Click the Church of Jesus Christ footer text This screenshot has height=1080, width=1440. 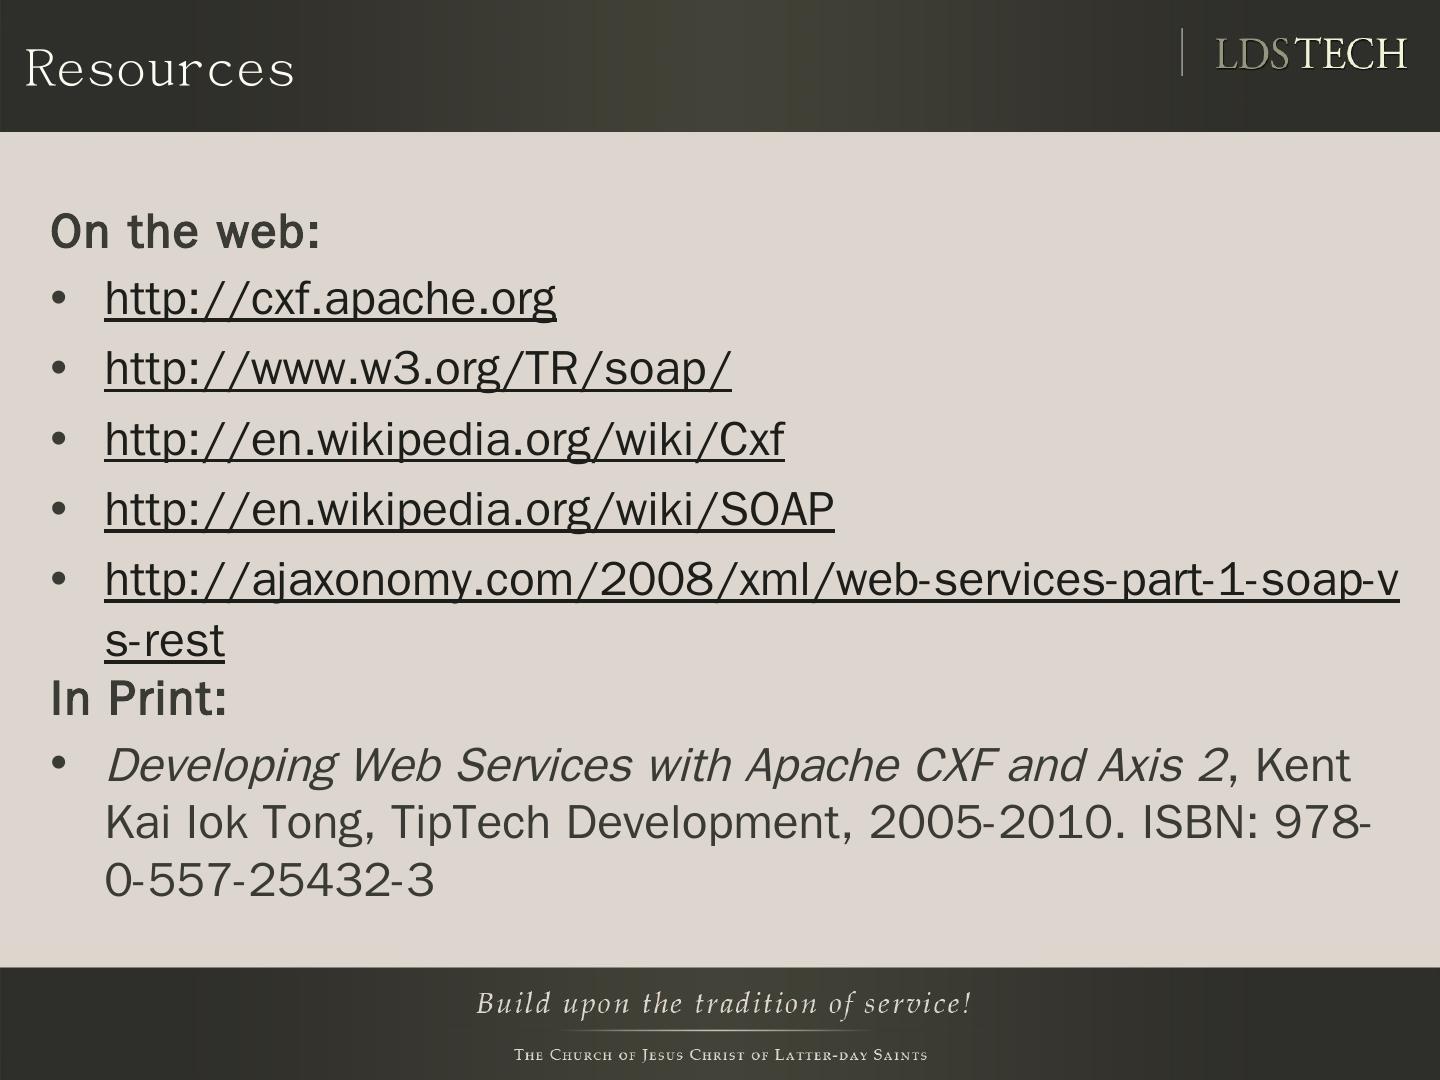coord(720,1055)
